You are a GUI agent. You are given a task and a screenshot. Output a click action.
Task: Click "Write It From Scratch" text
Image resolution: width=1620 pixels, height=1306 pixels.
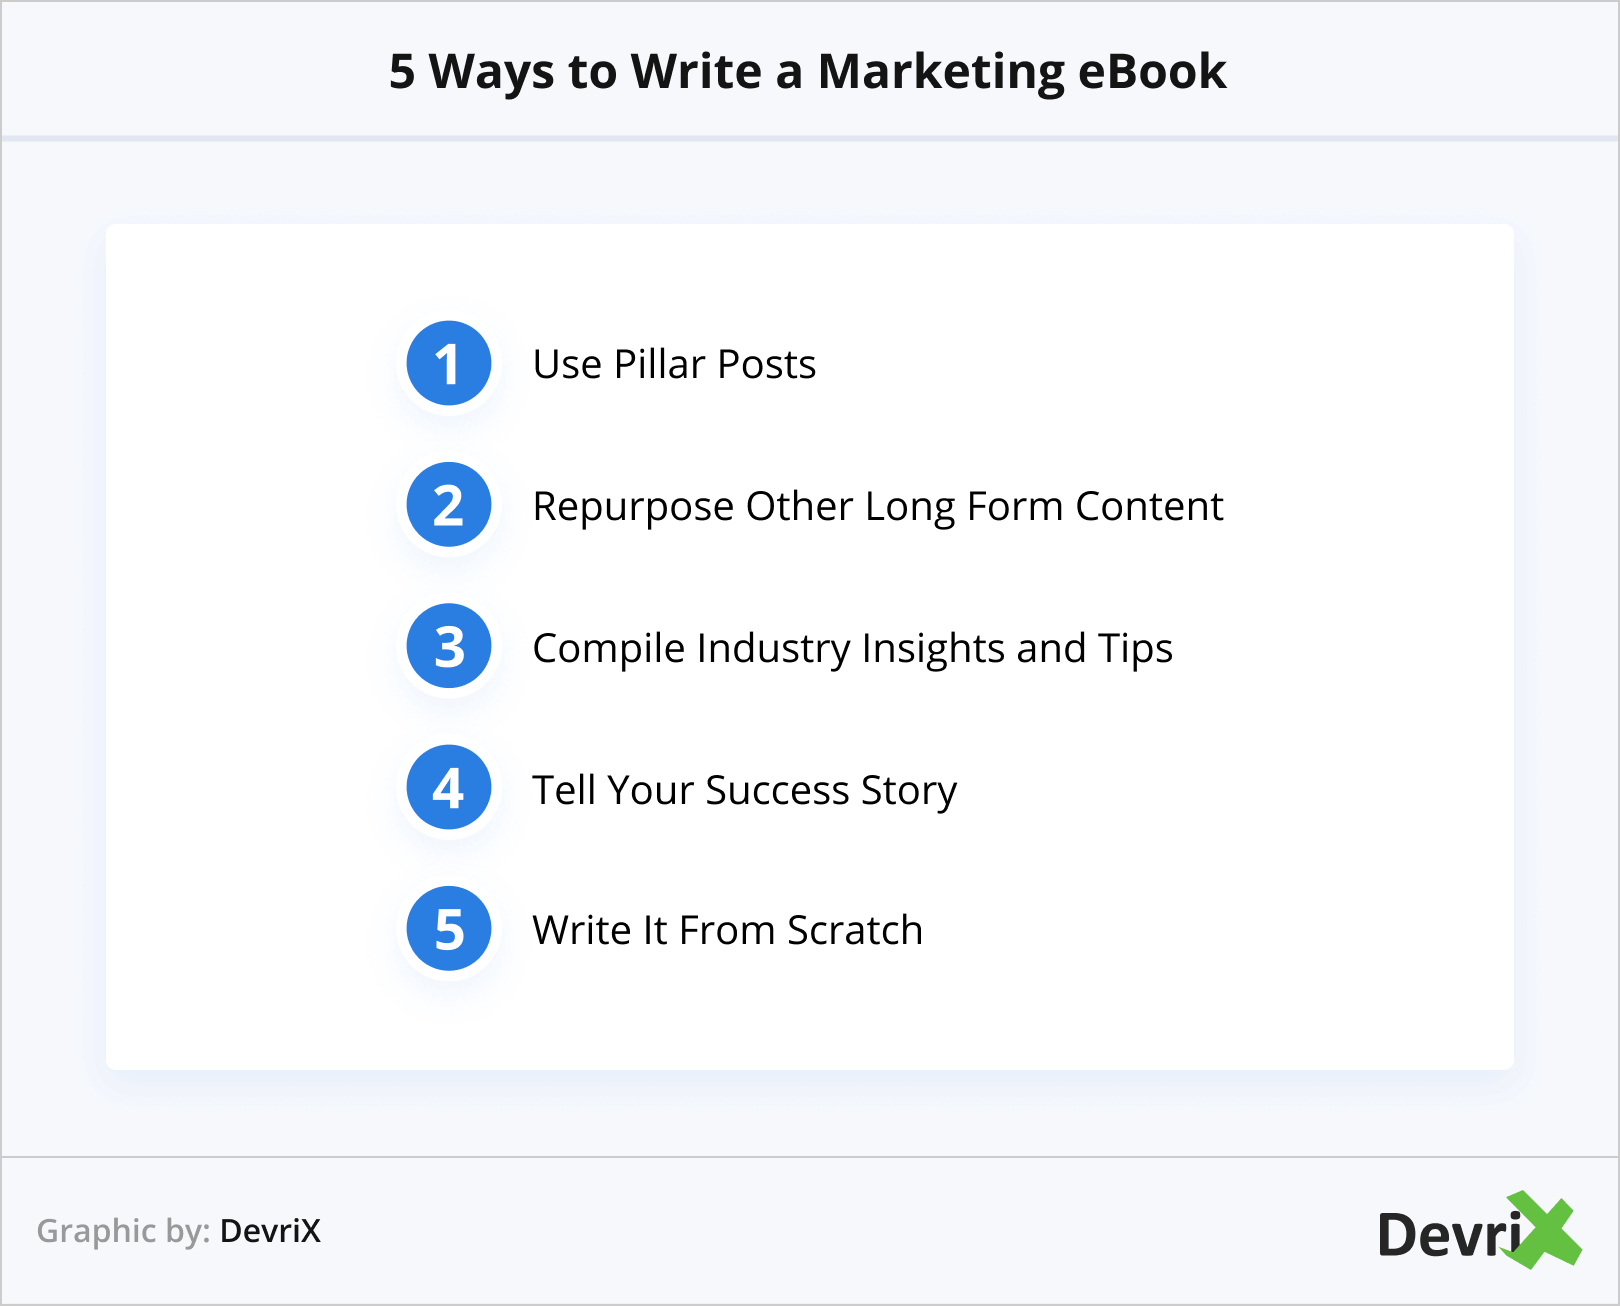click(x=727, y=930)
